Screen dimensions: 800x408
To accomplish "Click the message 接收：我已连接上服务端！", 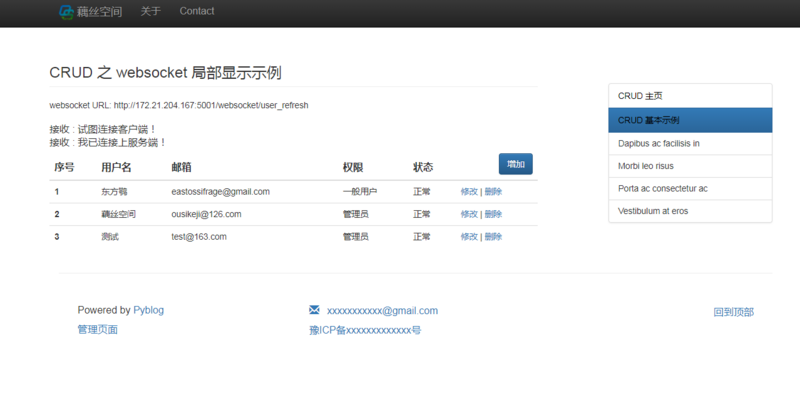I will (x=108, y=142).
